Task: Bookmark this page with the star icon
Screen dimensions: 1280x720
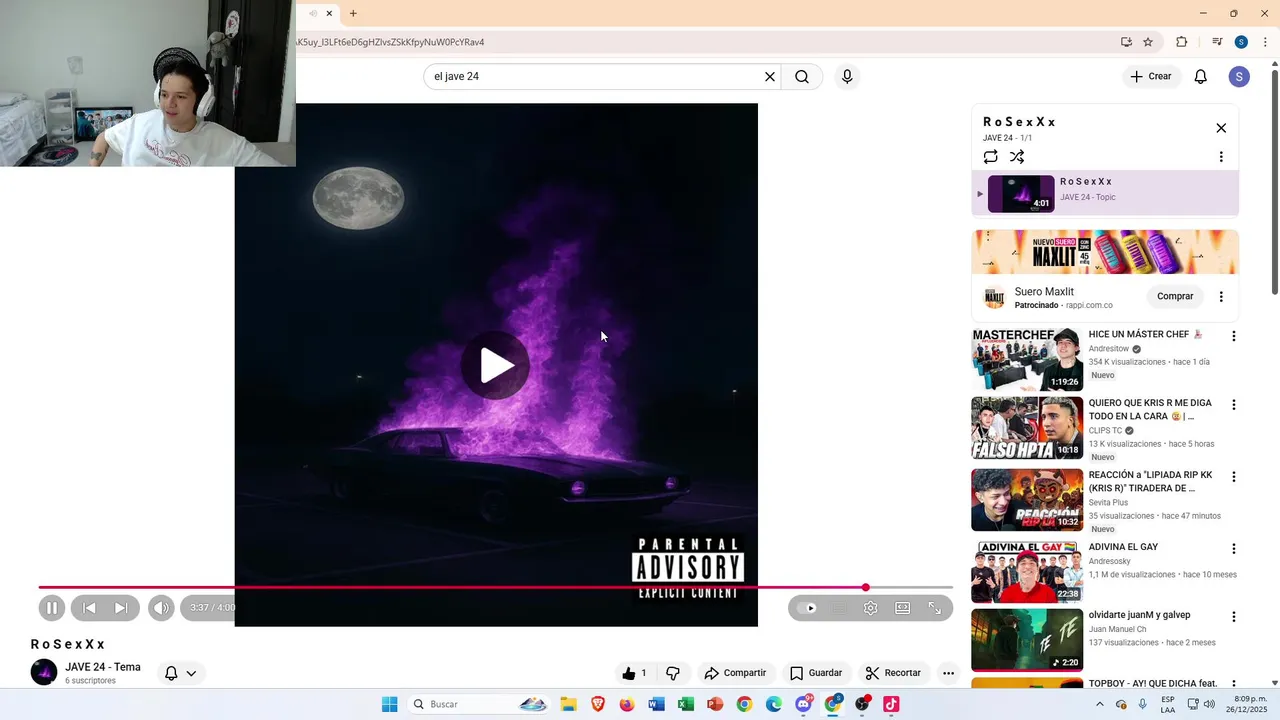Action: pos(1148,42)
